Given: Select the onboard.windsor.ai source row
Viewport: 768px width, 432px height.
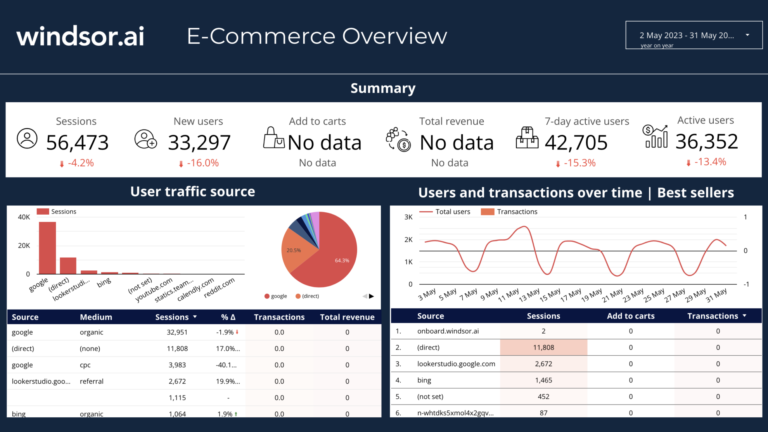Looking at the screenshot, I should (x=576, y=331).
